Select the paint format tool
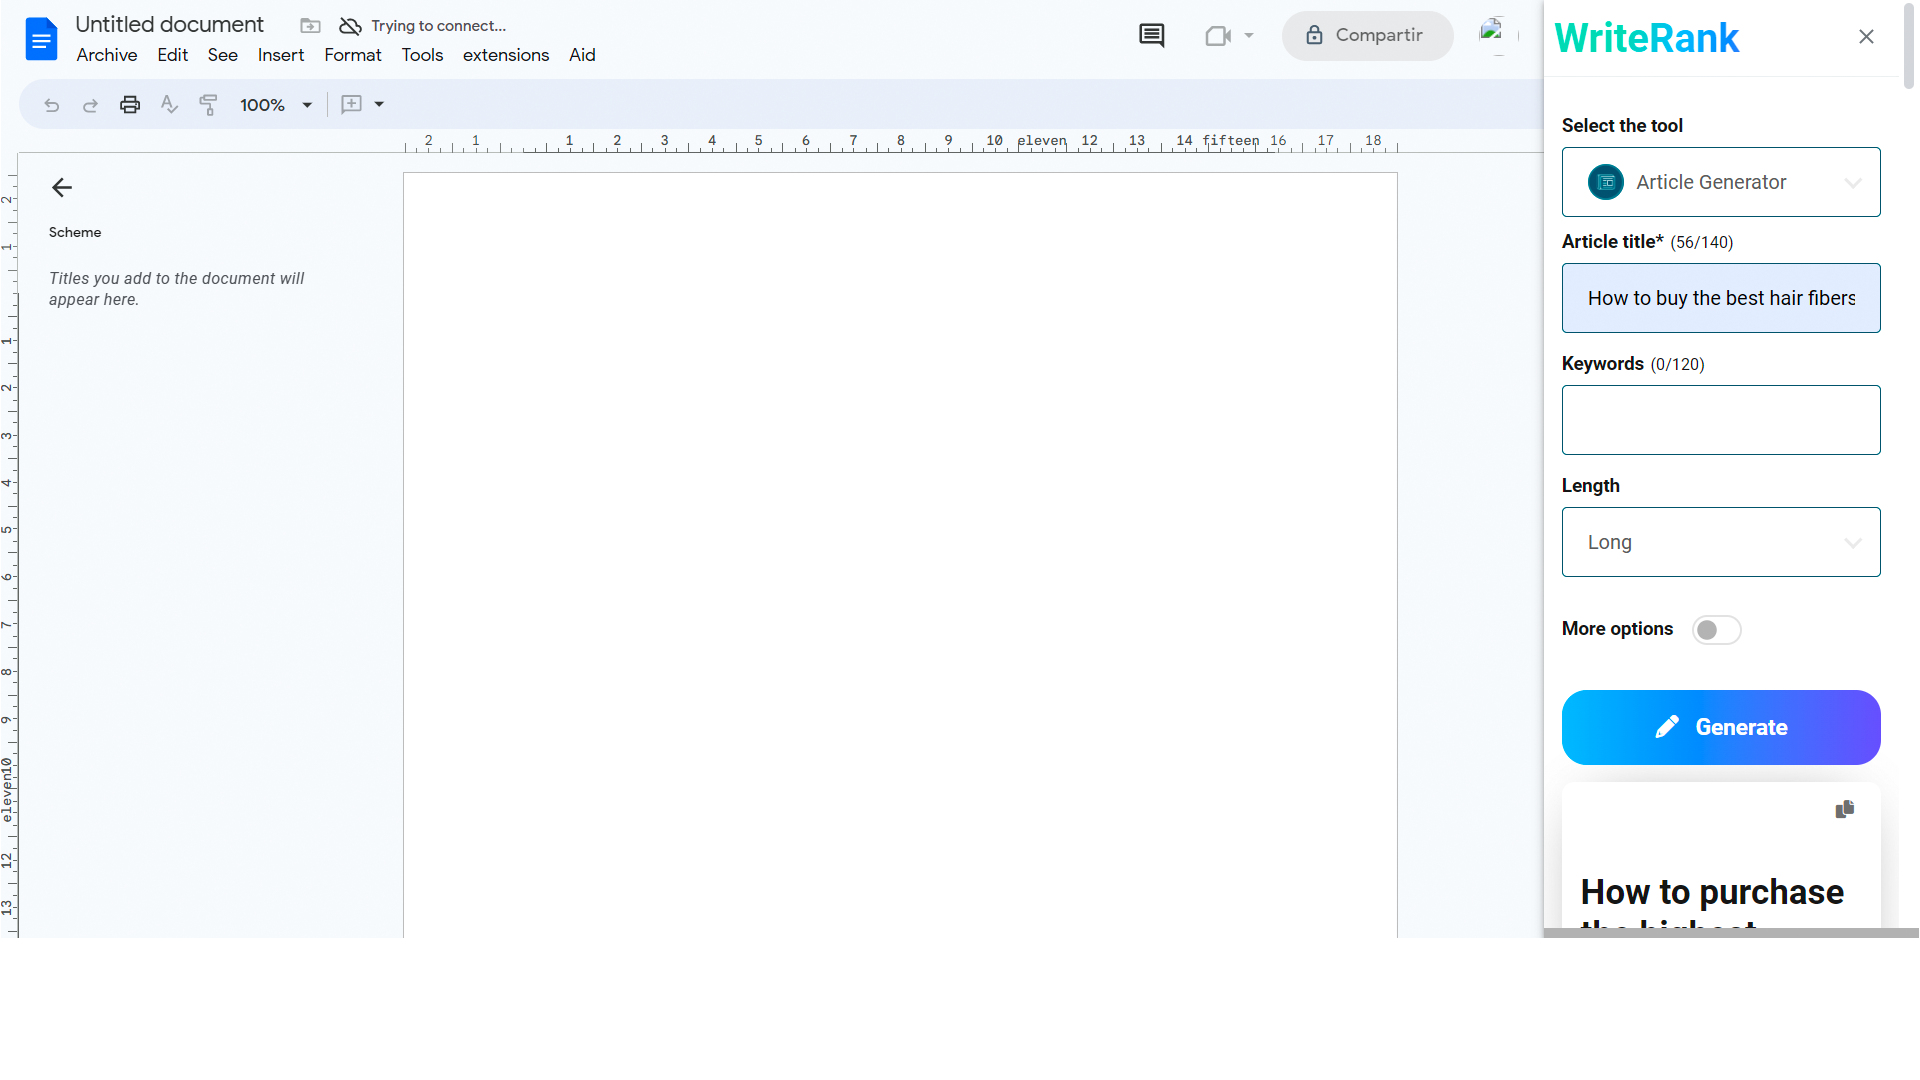 208,105
